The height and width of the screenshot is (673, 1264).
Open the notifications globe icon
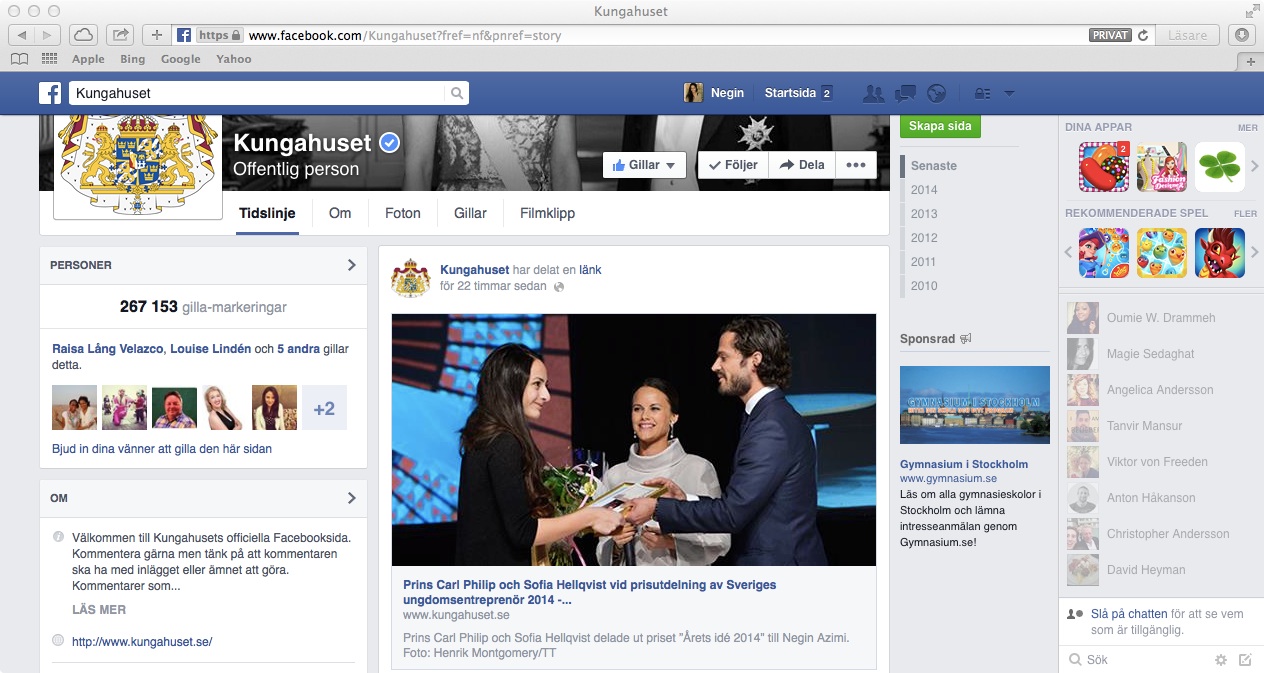click(936, 93)
